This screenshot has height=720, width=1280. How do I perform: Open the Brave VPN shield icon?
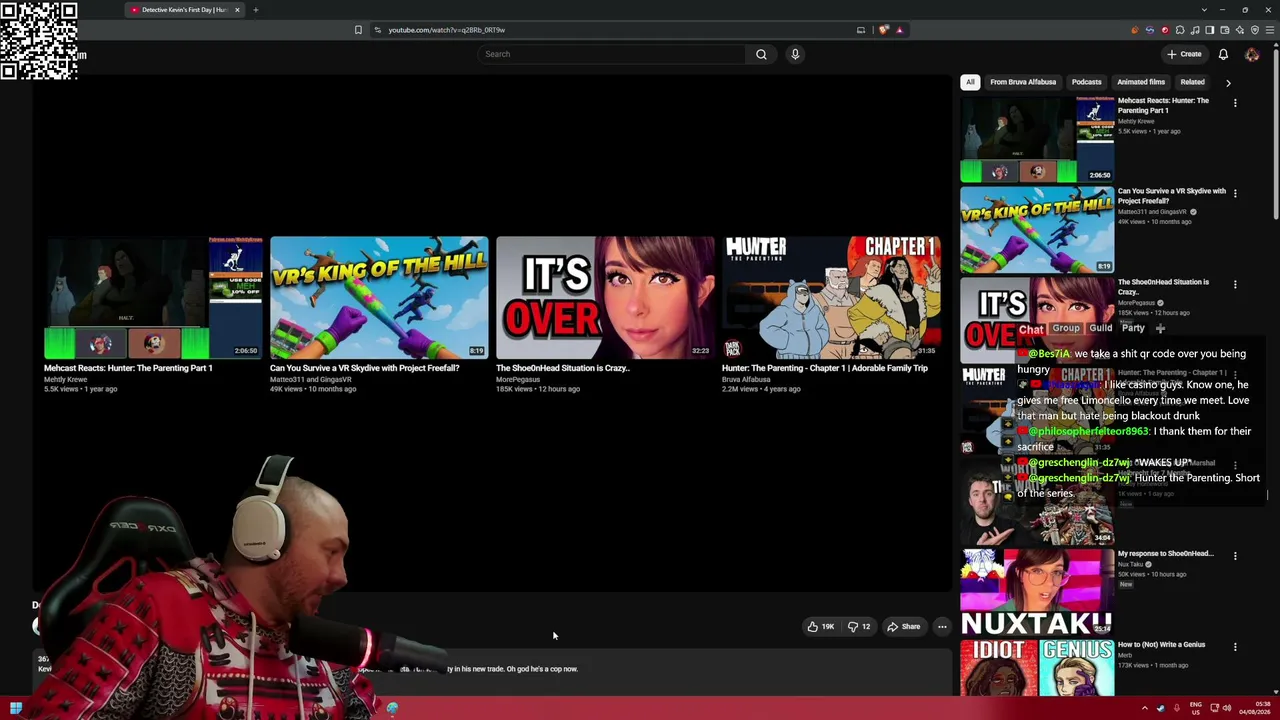(x=1255, y=30)
